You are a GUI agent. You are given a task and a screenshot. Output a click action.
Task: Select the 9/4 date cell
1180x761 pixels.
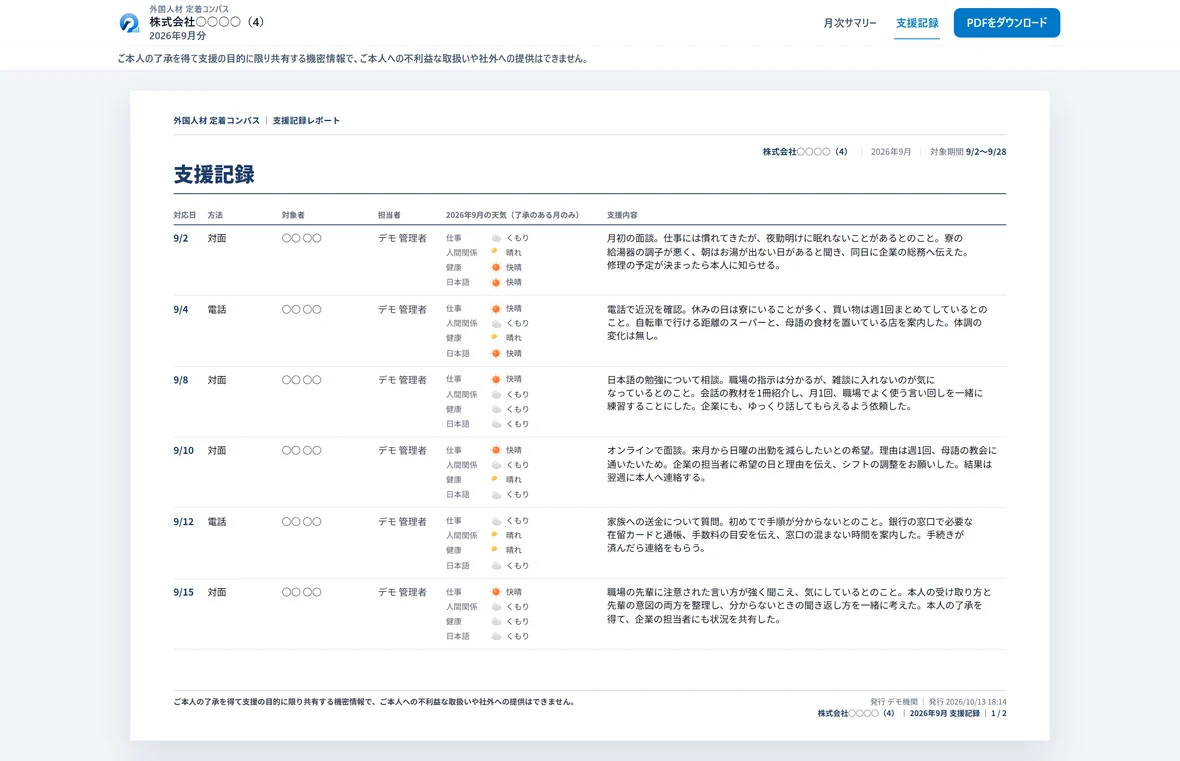pyautogui.click(x=181, y=309)
